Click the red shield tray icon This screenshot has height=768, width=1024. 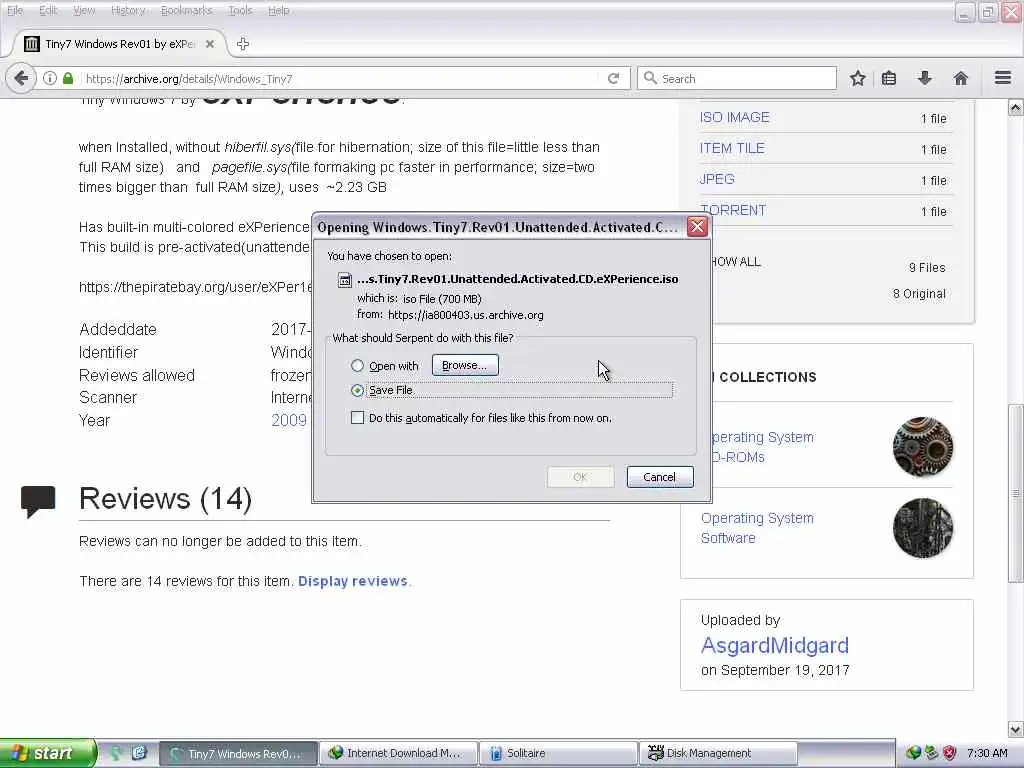950,753
